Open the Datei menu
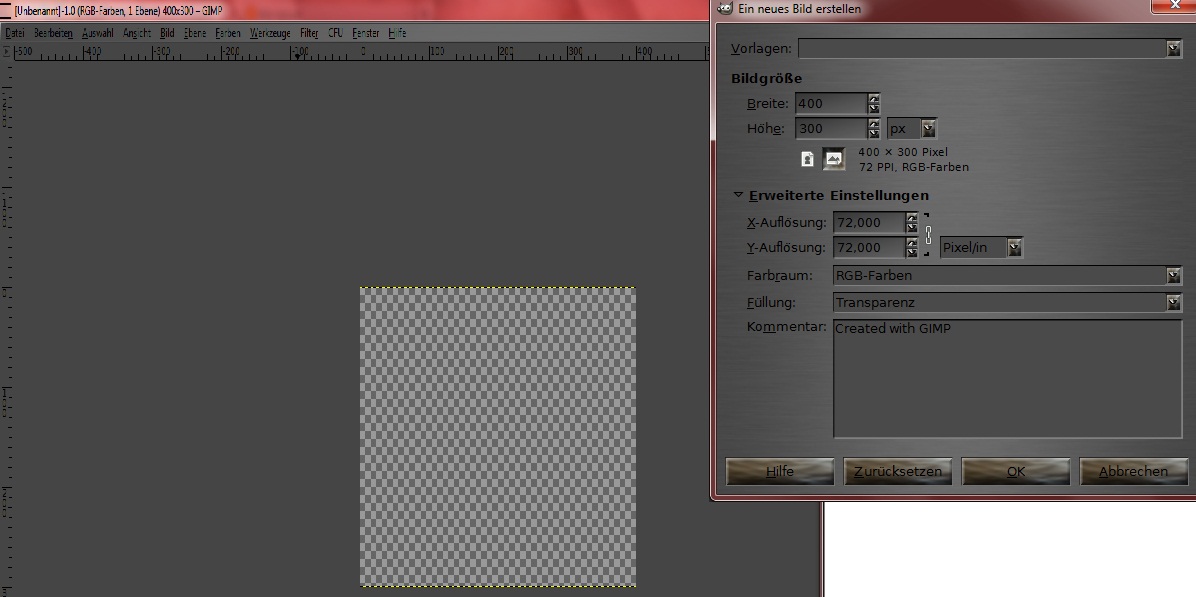The image size is (1196, 597). coord(15,33)
